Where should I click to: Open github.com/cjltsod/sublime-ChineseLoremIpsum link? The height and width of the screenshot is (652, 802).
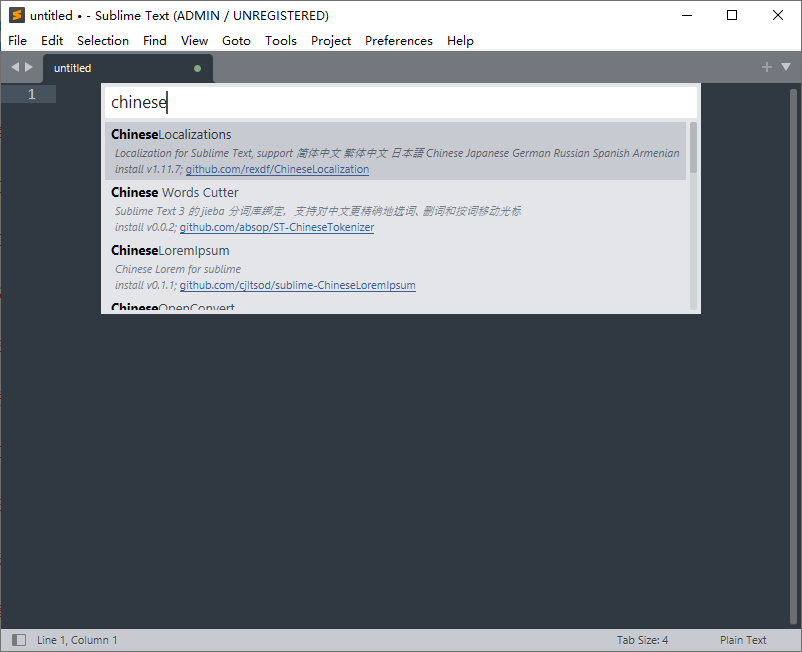298,285
